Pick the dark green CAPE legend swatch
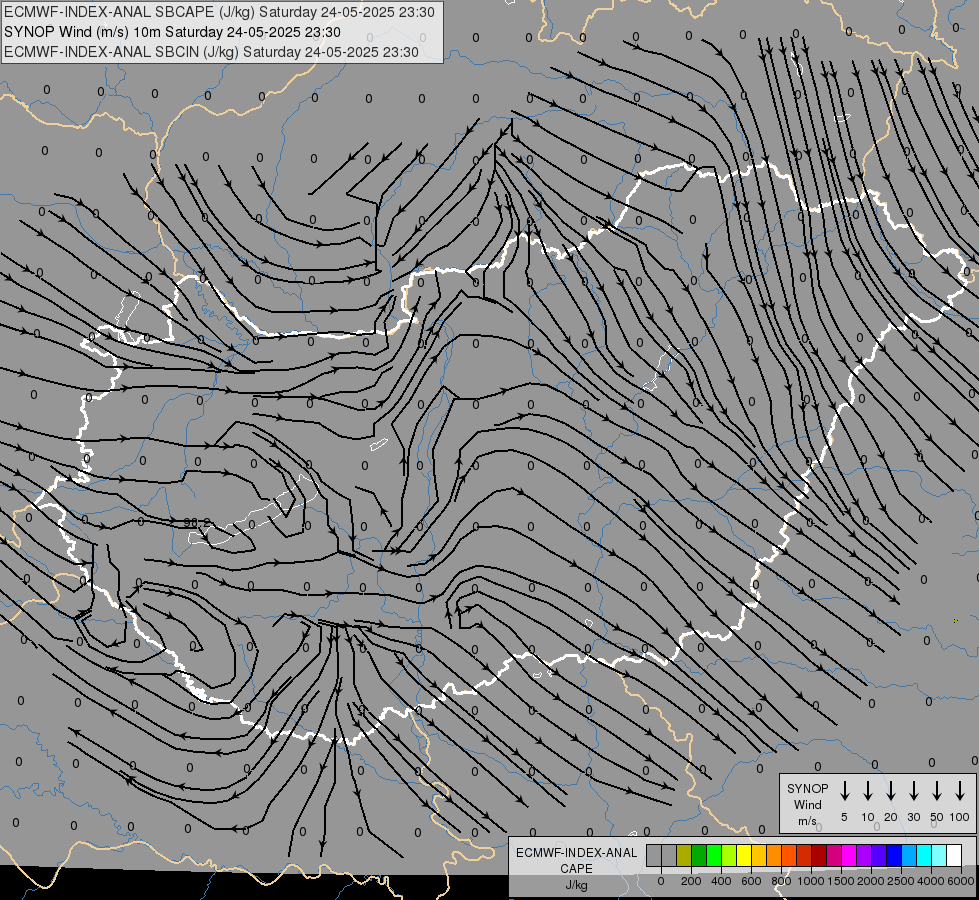This screenshot has width=979, height=900. [699, 855]
